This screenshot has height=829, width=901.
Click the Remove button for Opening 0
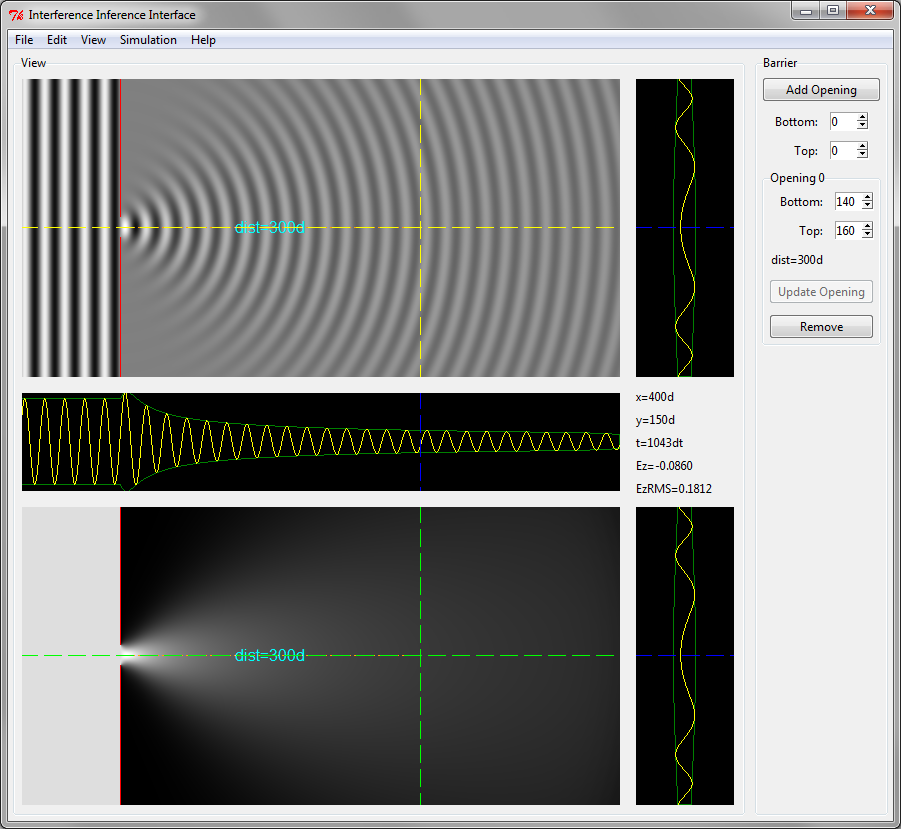pyautogui.click(x=821, y=326)
